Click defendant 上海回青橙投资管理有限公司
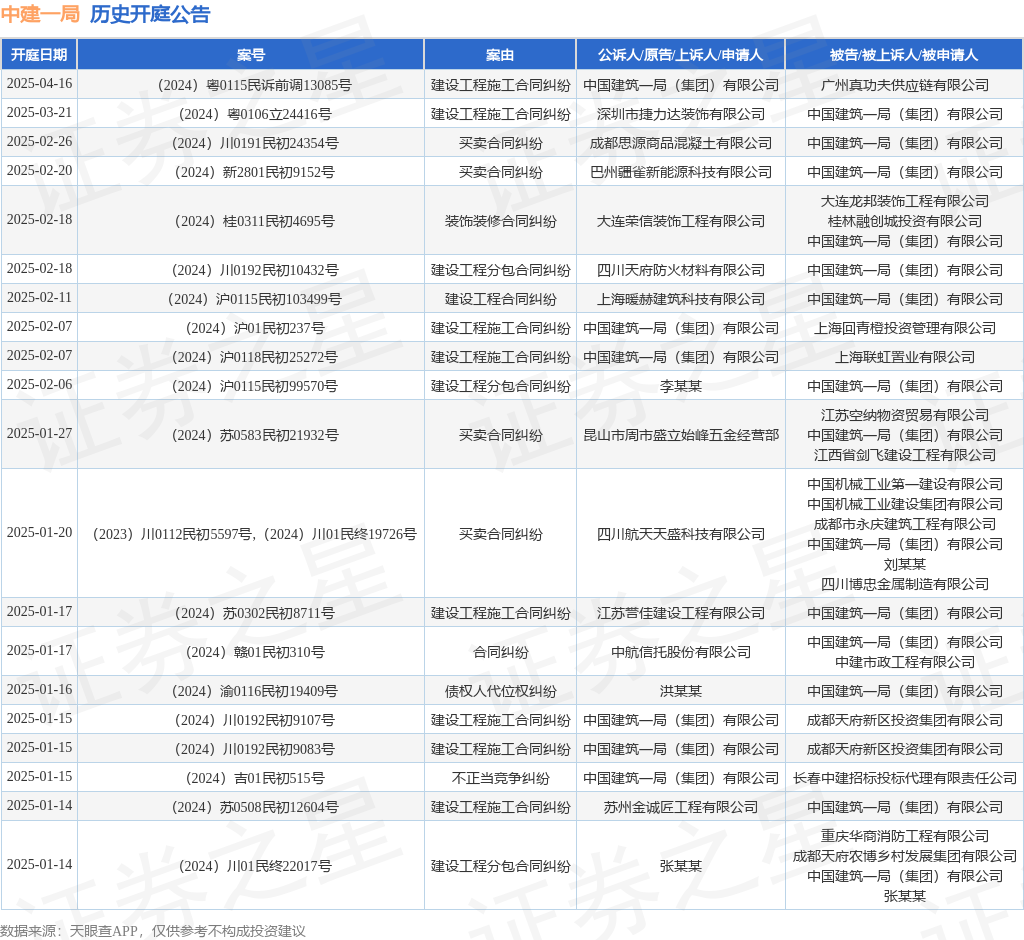The image size is (1024, 940). point(904,329)
